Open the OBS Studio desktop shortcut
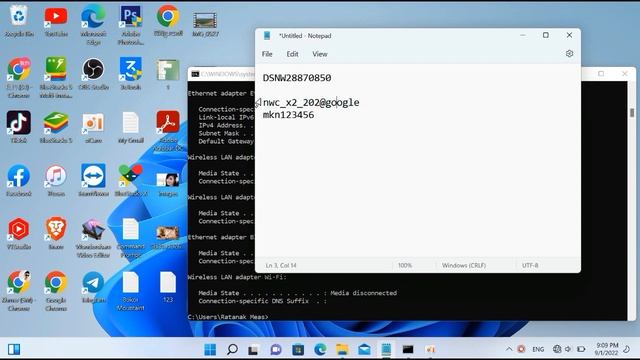The image size is (640, 360). click(x=93, y=73)
